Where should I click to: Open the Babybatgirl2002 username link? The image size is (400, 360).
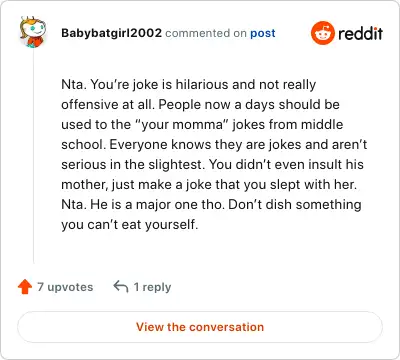[111, 33]
